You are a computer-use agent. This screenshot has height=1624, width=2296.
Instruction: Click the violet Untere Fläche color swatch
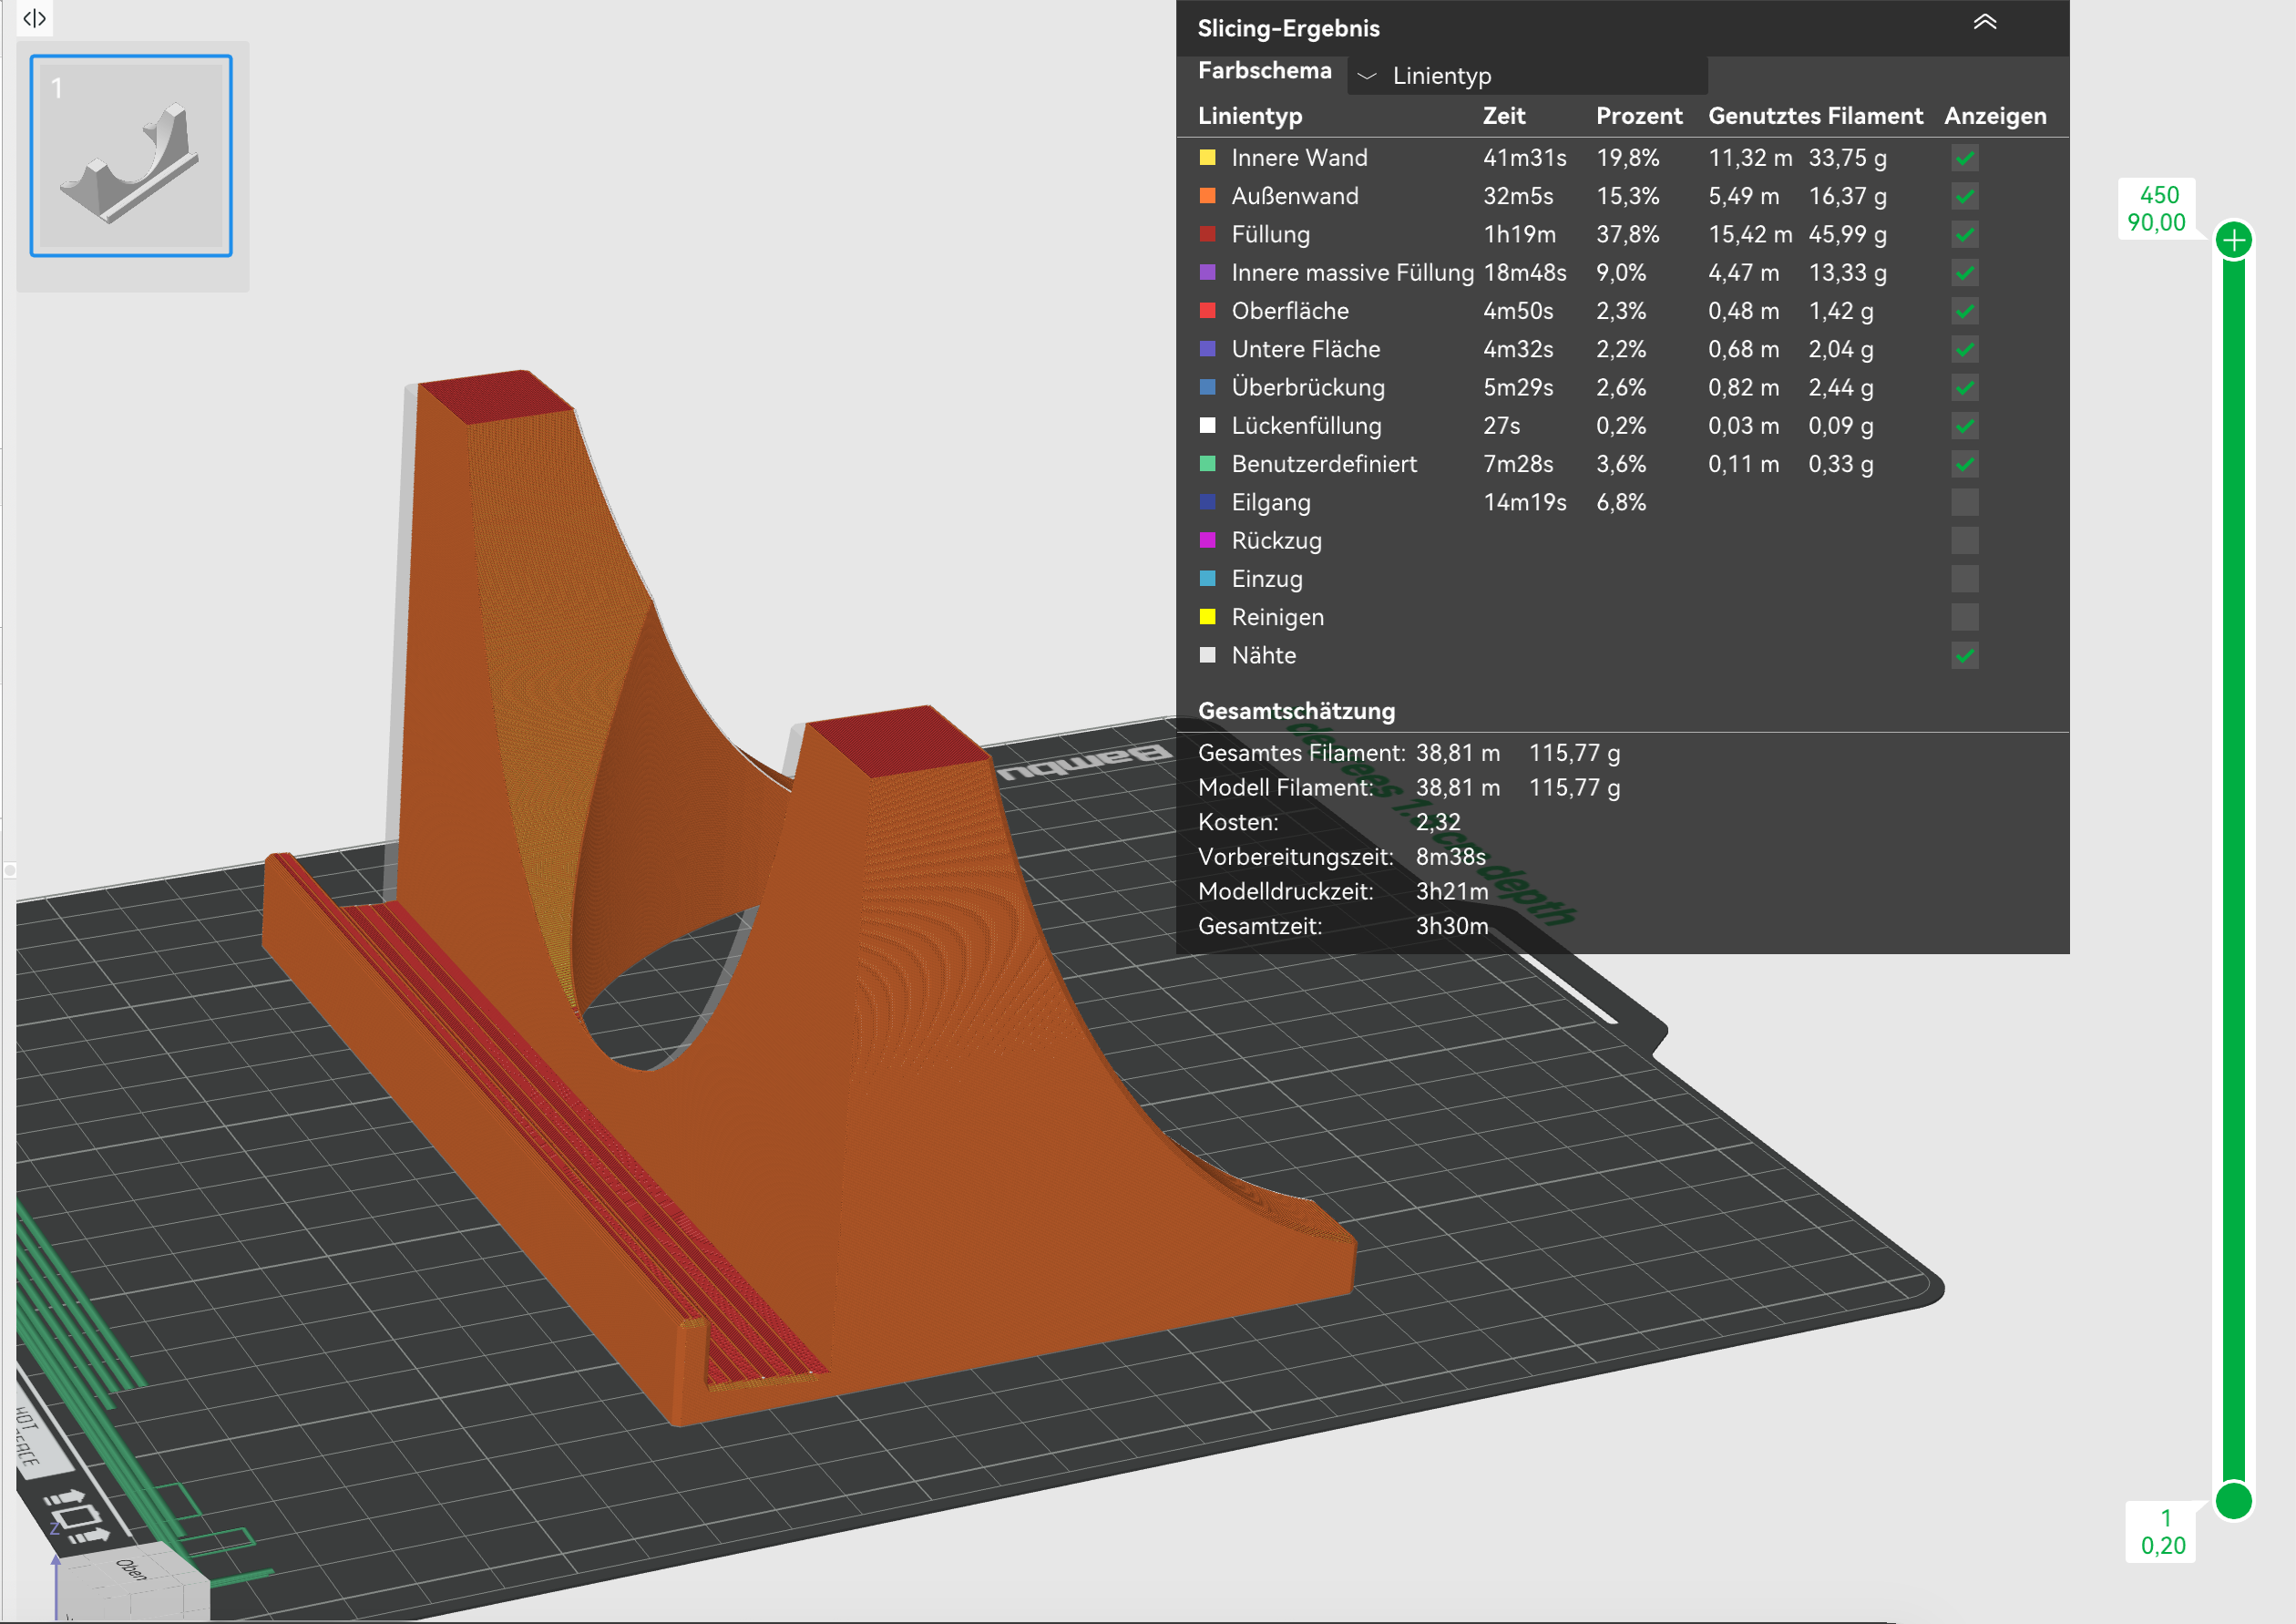pos(1207,349)
